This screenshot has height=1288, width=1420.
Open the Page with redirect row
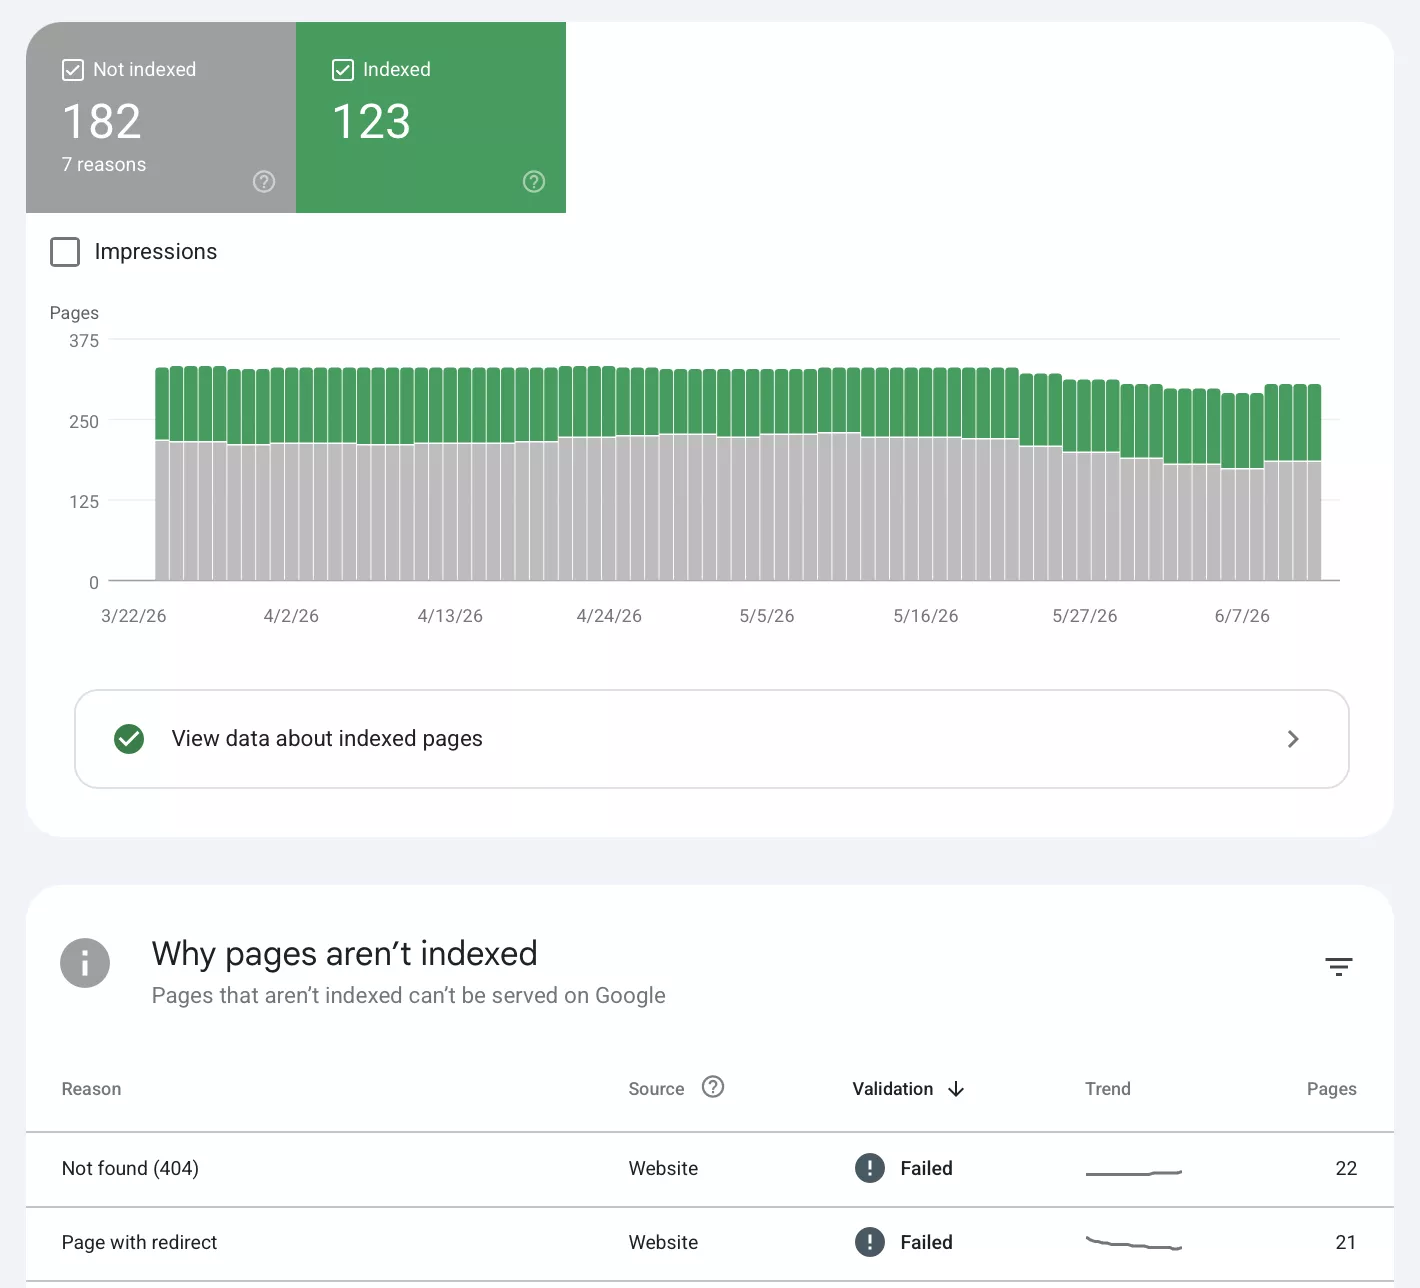pos(710,1243)
